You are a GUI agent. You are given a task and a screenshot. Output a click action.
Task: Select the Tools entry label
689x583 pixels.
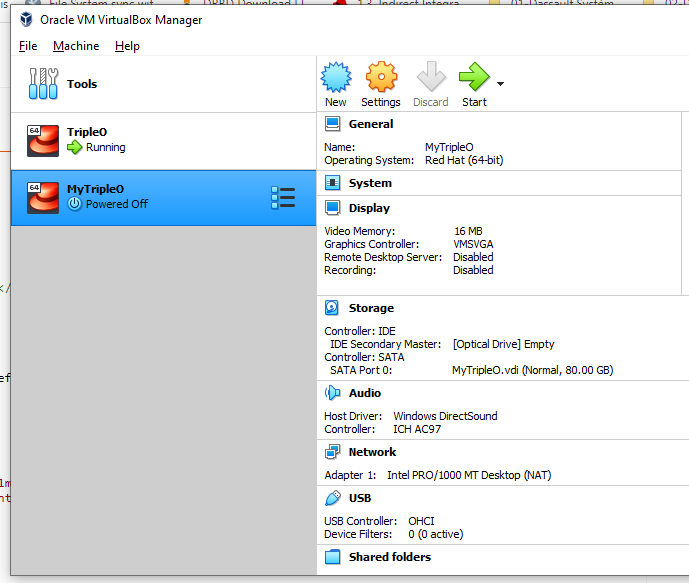(x=82, y=84)
